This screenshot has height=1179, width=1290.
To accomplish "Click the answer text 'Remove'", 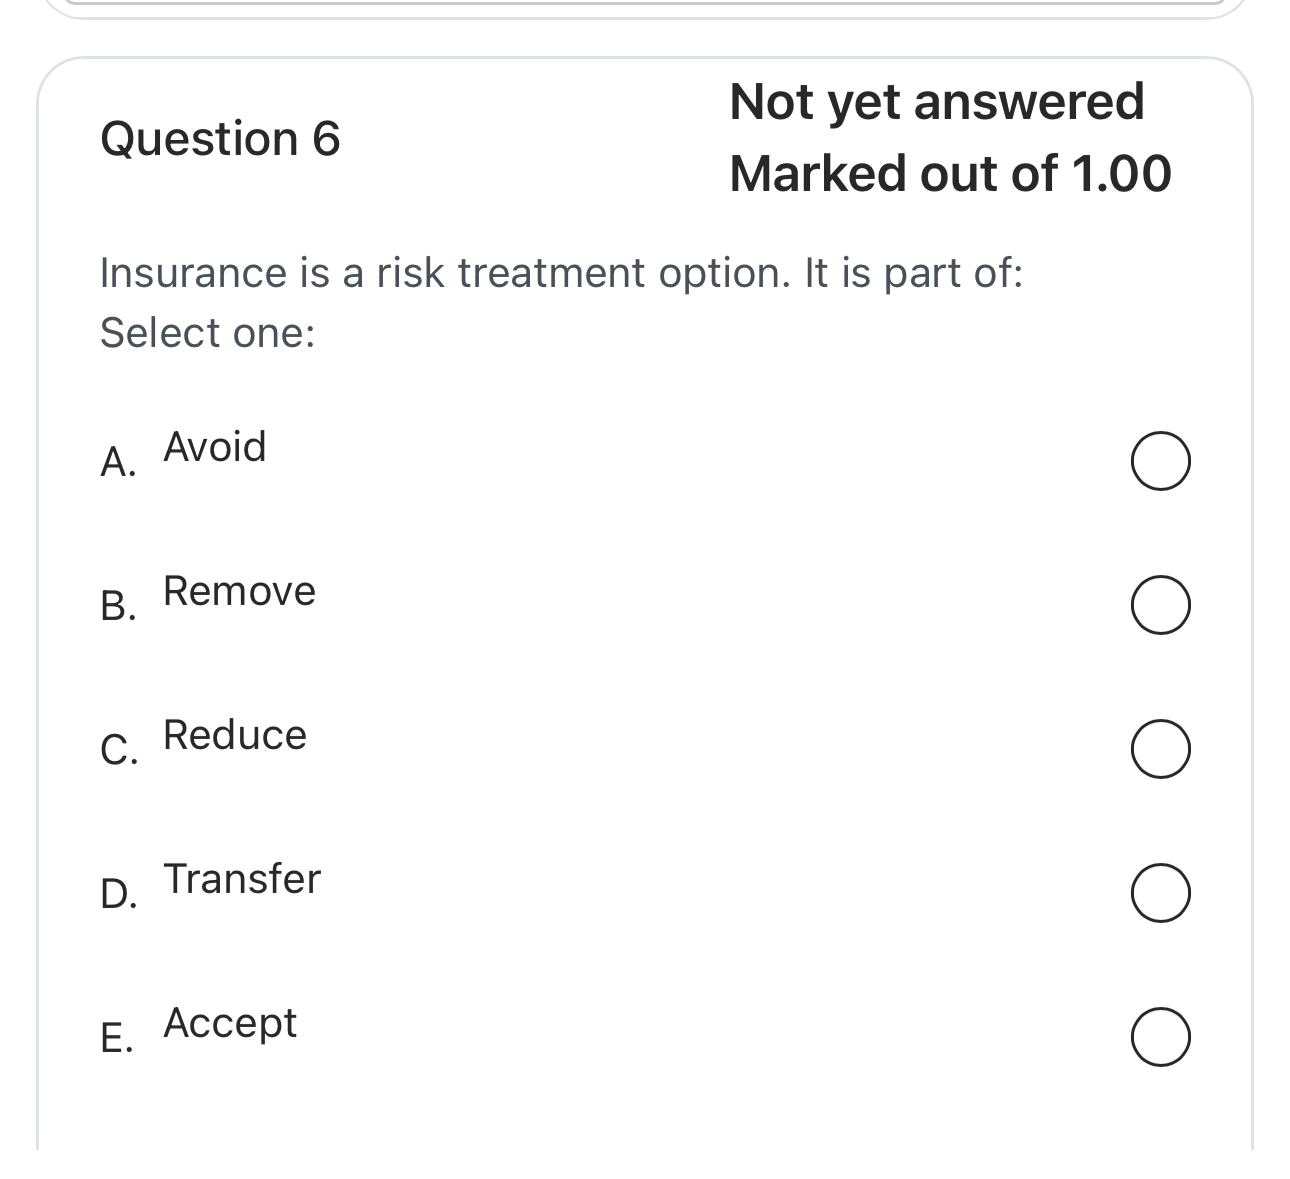I will pyautogui.click(x=238, y=591).
